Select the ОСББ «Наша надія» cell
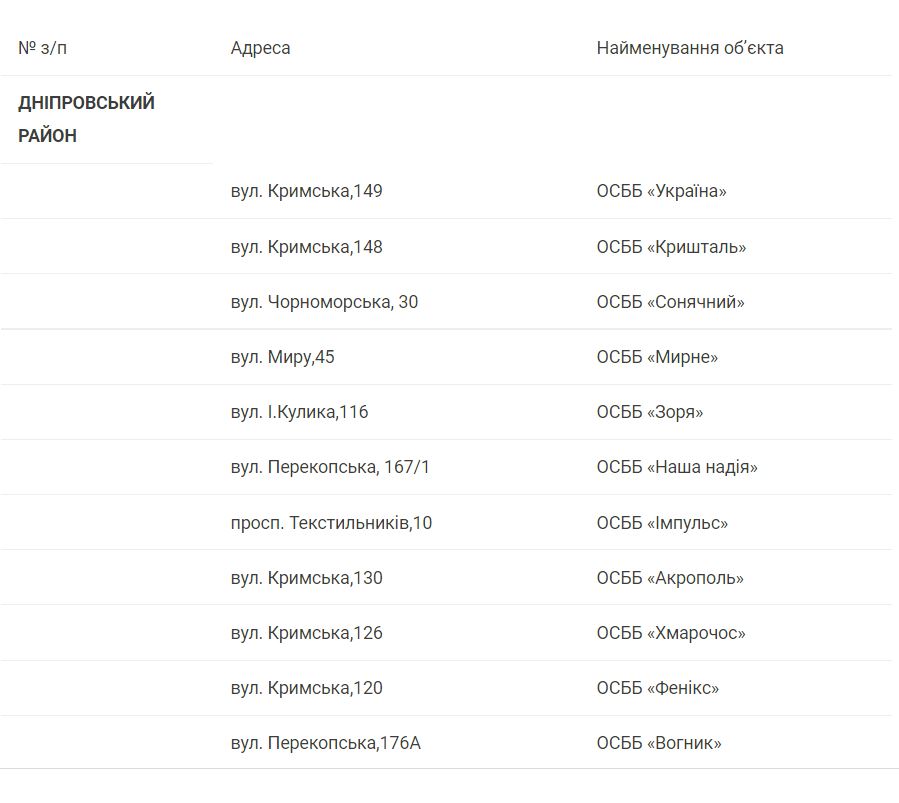This screenshot has width=899, height=803. 677,467
